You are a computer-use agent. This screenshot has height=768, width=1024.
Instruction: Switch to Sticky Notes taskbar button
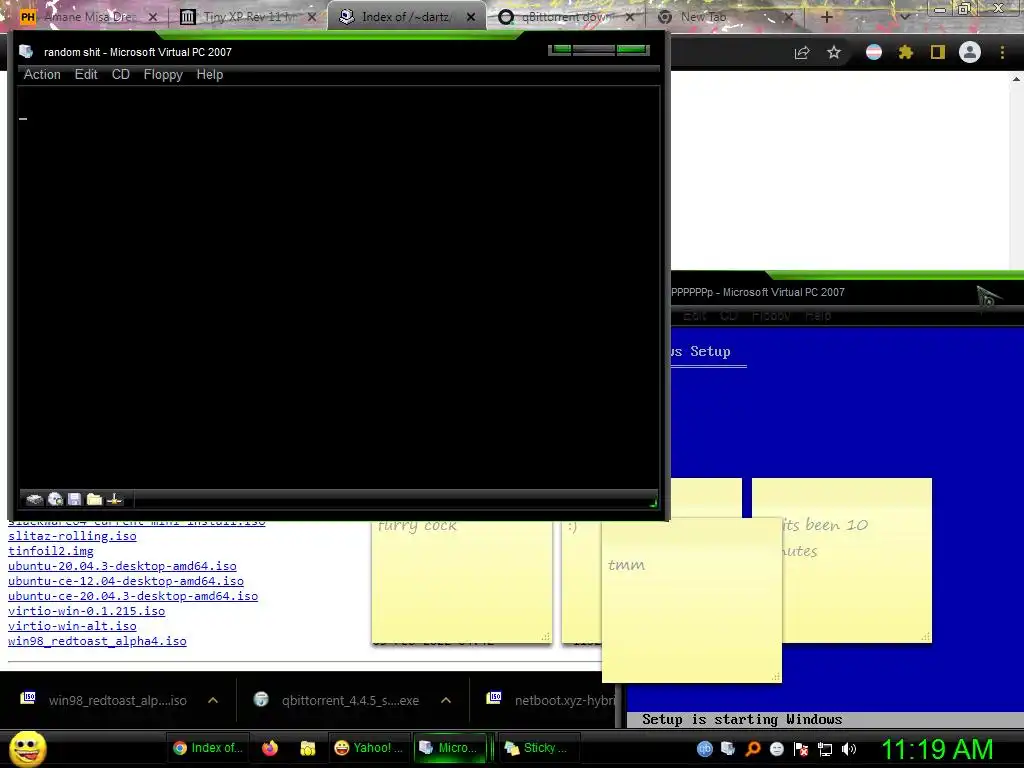[537, 748]
